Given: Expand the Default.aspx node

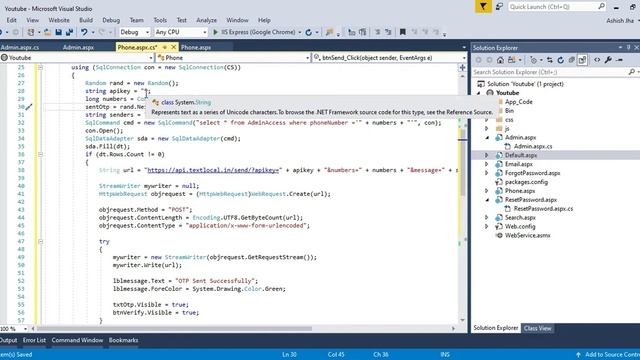Looking at the screenshot, I should pos(487,155).
